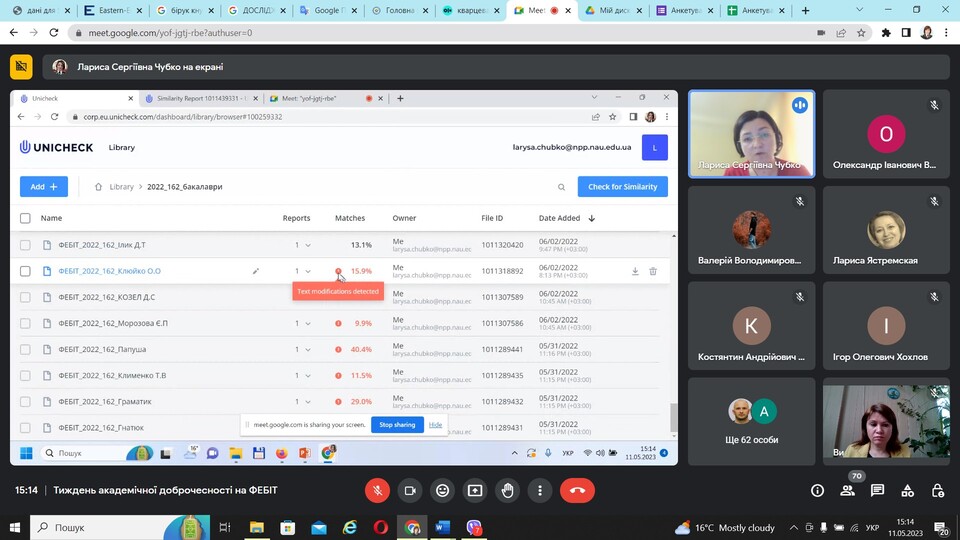Screen dimensions: 960x540
Task: Check the box for ФЕБІТ_2022_162_Ілик Д.Т
Action: click(26, 245)
